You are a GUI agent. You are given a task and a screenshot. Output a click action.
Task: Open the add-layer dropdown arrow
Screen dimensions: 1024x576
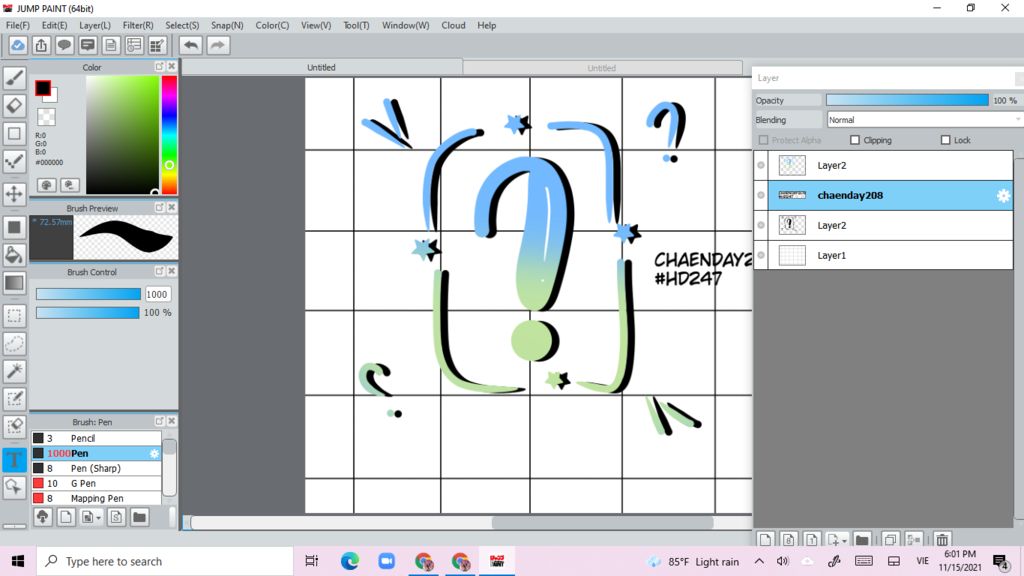[844, 541]
